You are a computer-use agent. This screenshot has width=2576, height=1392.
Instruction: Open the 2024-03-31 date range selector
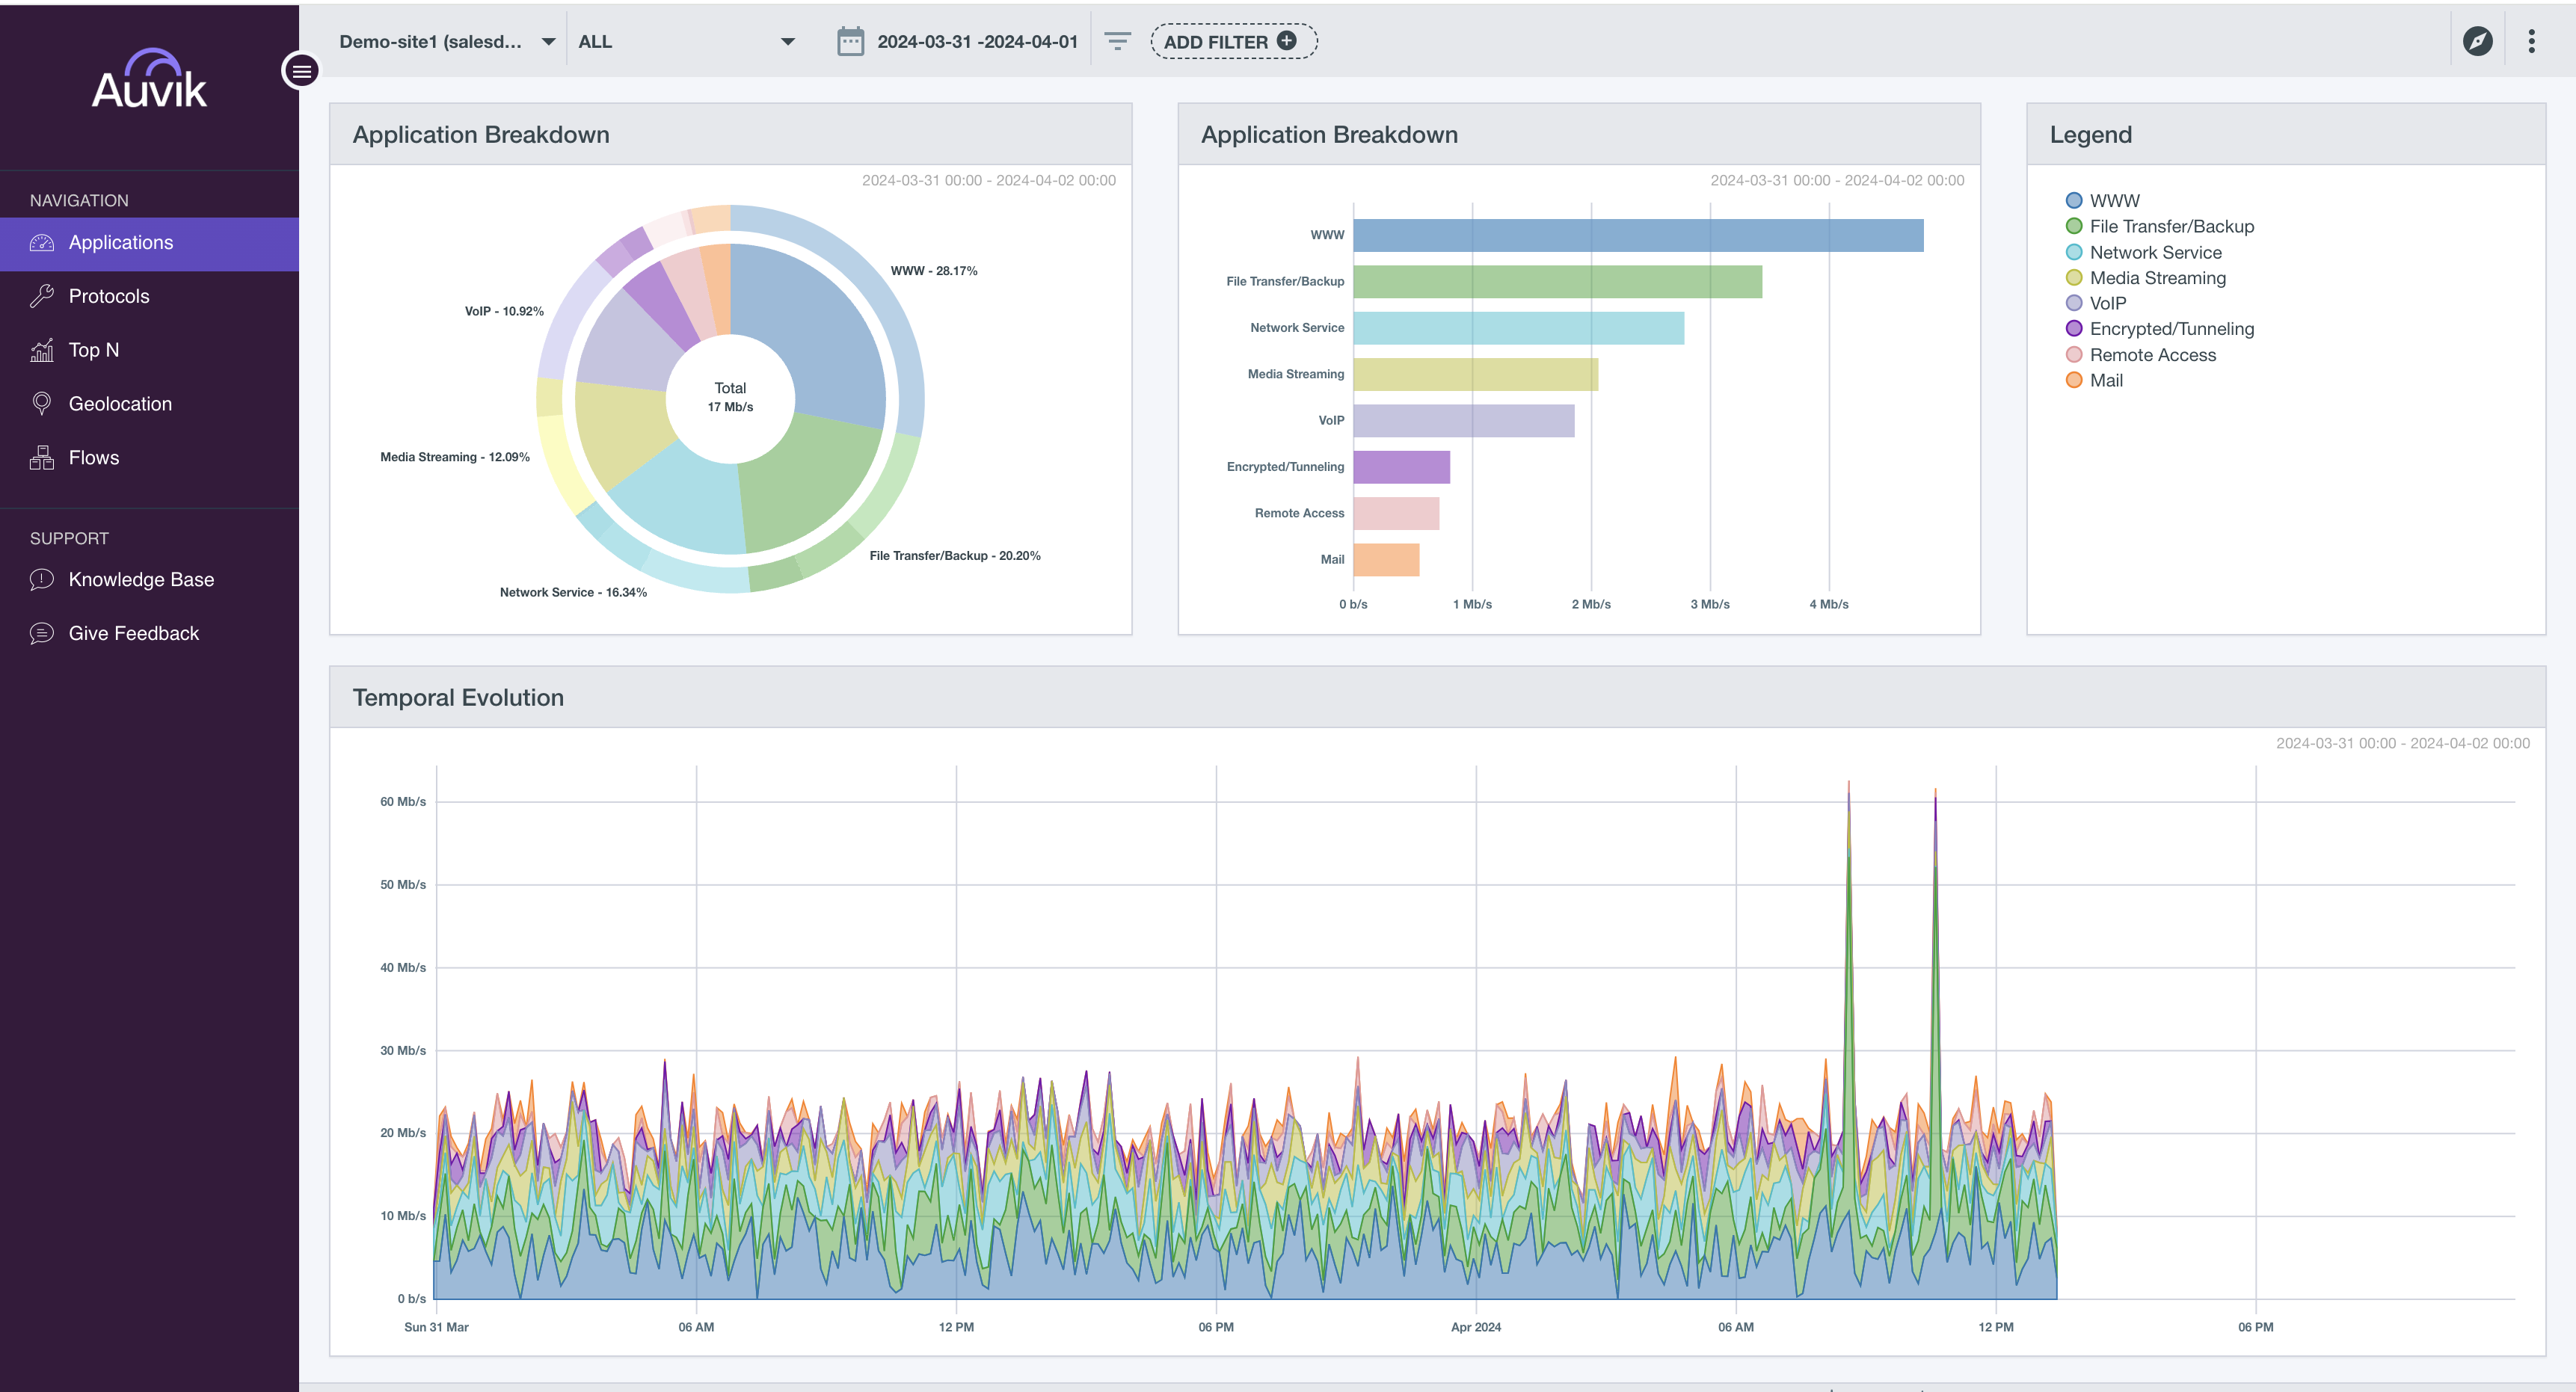[977, 42]
